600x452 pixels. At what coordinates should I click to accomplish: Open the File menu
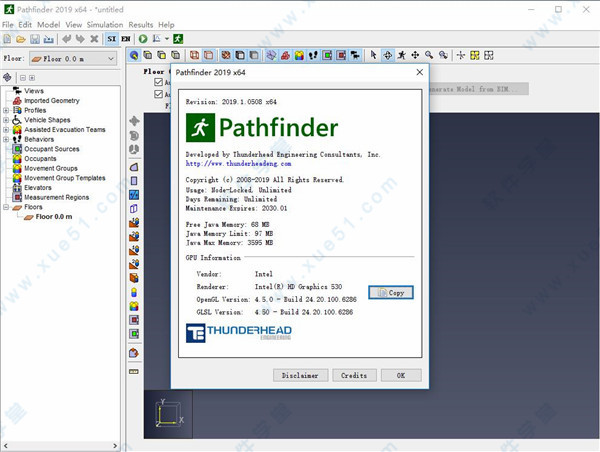tap(8, 24)
